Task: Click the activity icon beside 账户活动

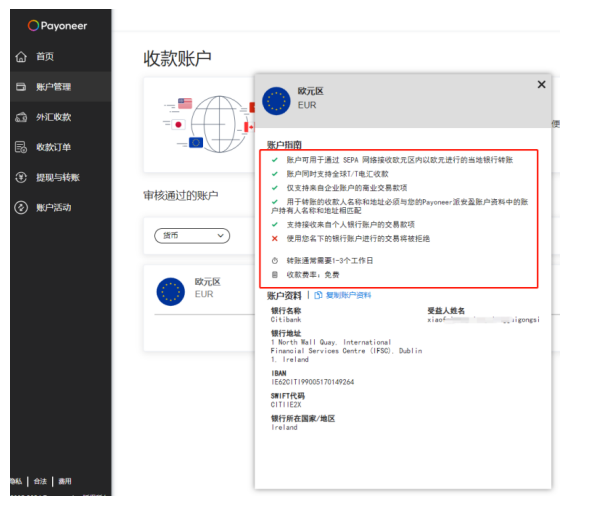Action: (21, 207)
